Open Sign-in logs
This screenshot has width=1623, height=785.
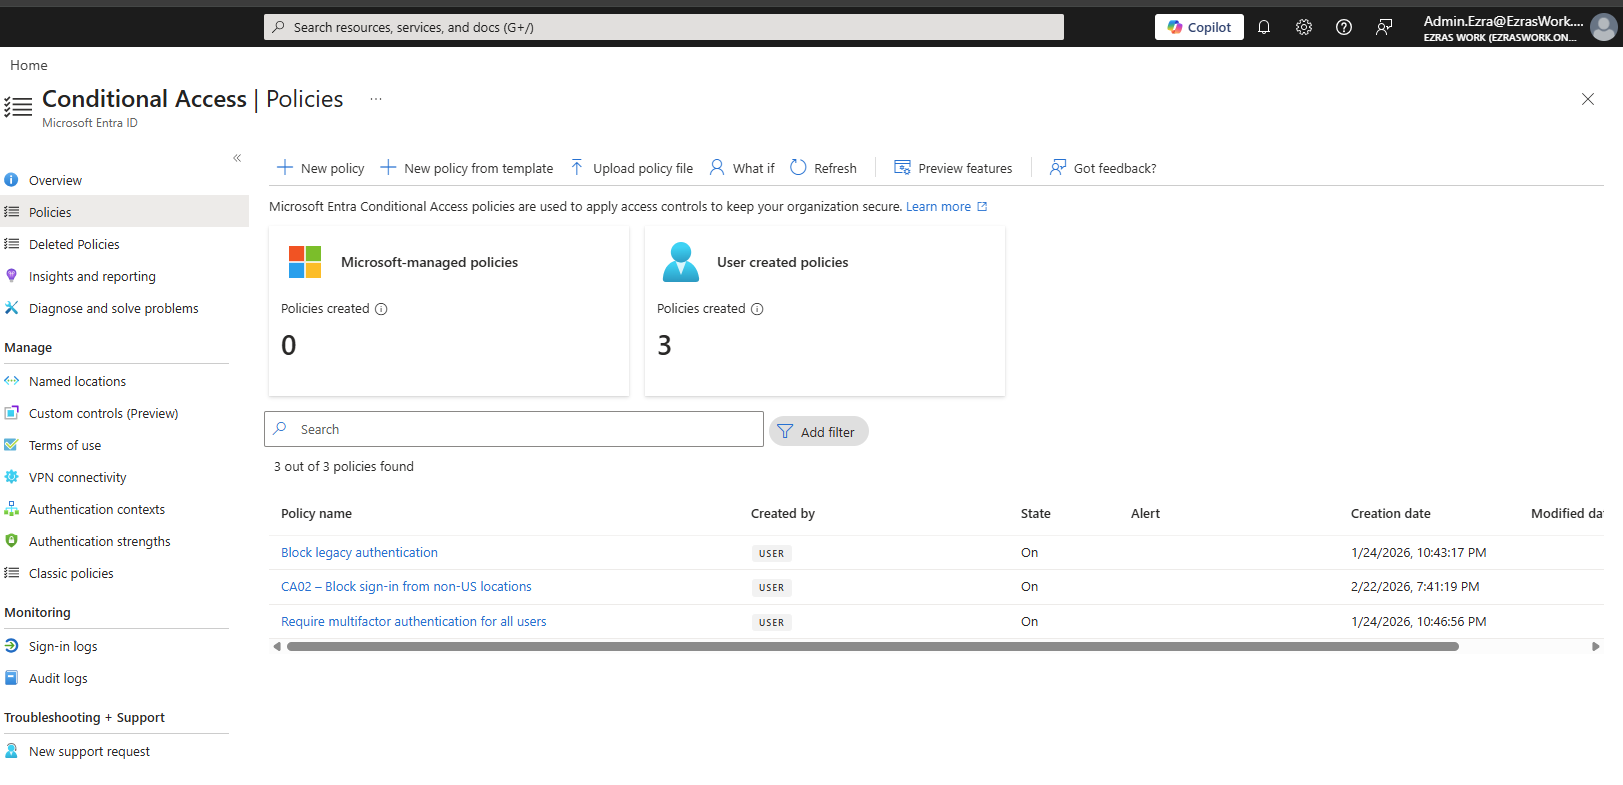coord(63,646)
